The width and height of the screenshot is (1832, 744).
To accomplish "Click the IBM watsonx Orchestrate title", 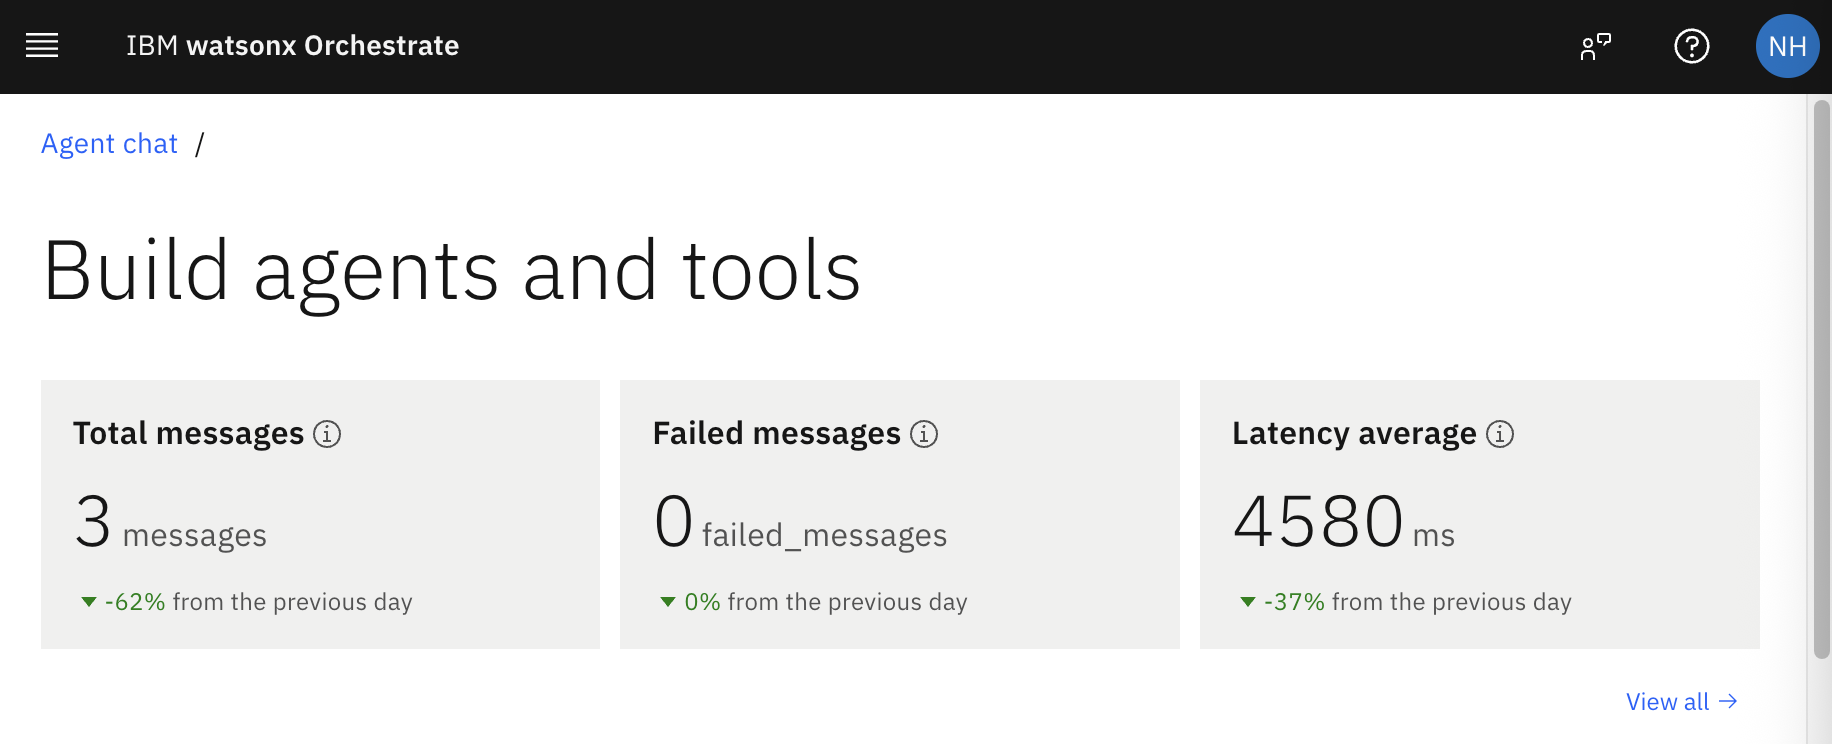I will pyautogui.click(x=292, y=46).
